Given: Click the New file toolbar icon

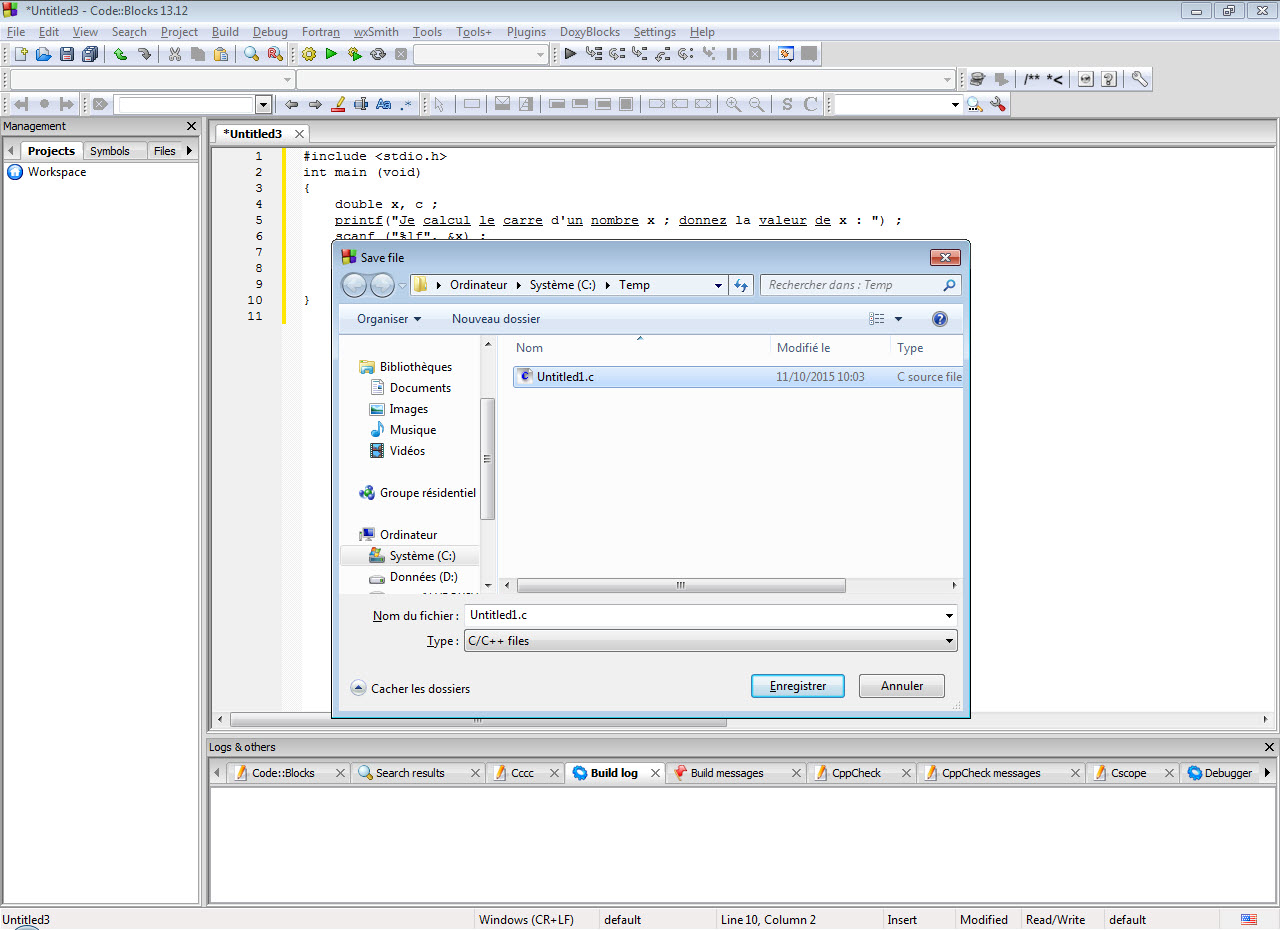Looking at the screenshot, I should (20, 54).
